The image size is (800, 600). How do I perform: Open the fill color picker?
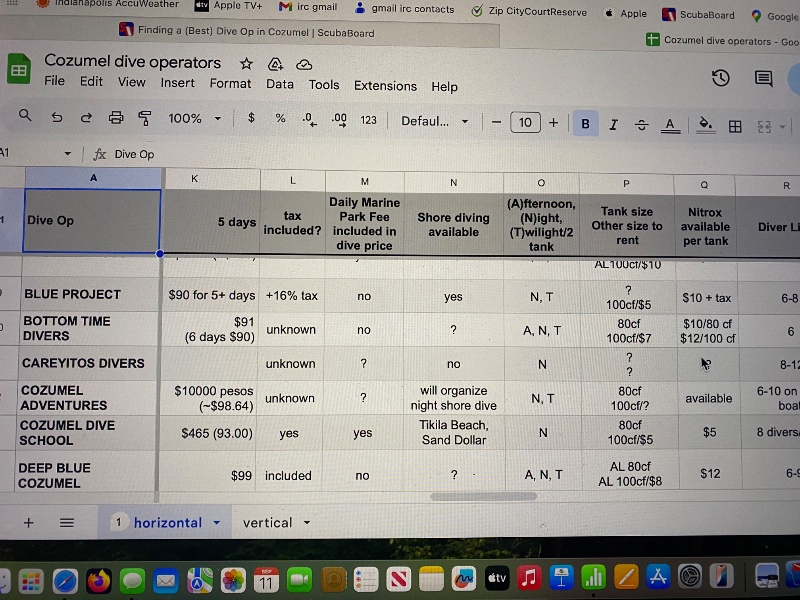[x=705, y=125]
